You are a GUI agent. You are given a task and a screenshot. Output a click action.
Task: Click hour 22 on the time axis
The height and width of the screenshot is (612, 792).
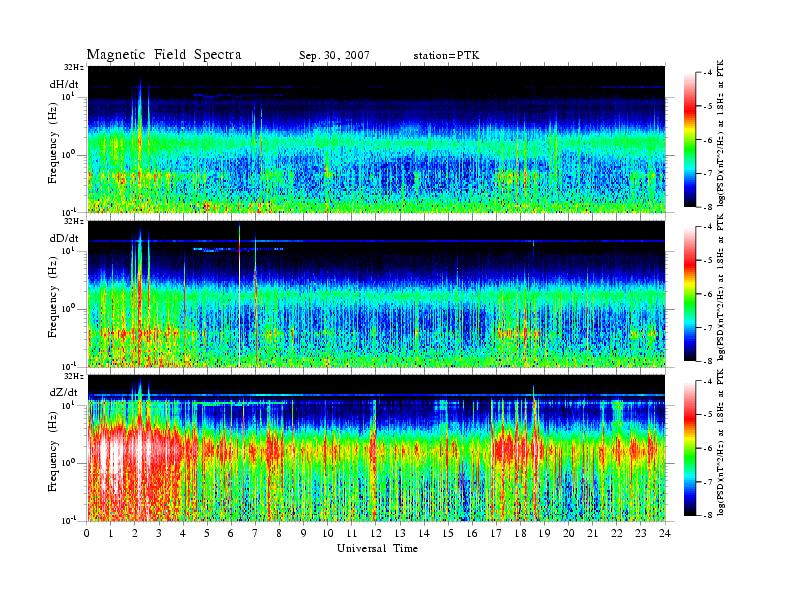[617, 534]
